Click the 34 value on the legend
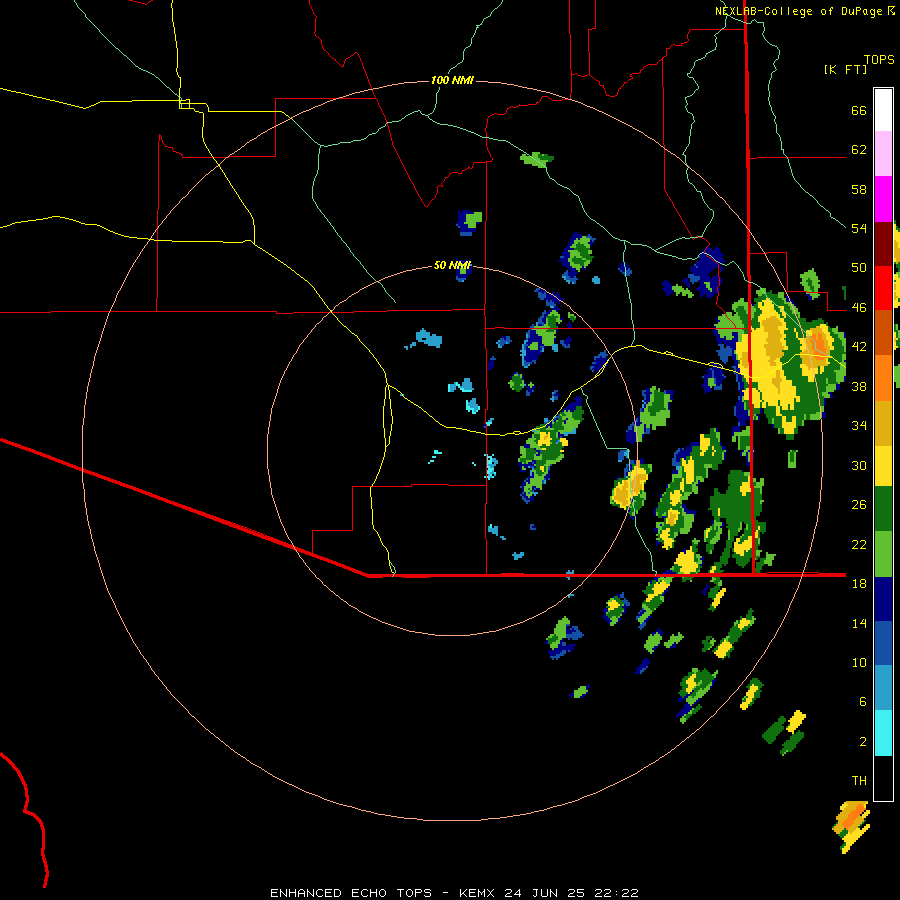 [859, 426]
